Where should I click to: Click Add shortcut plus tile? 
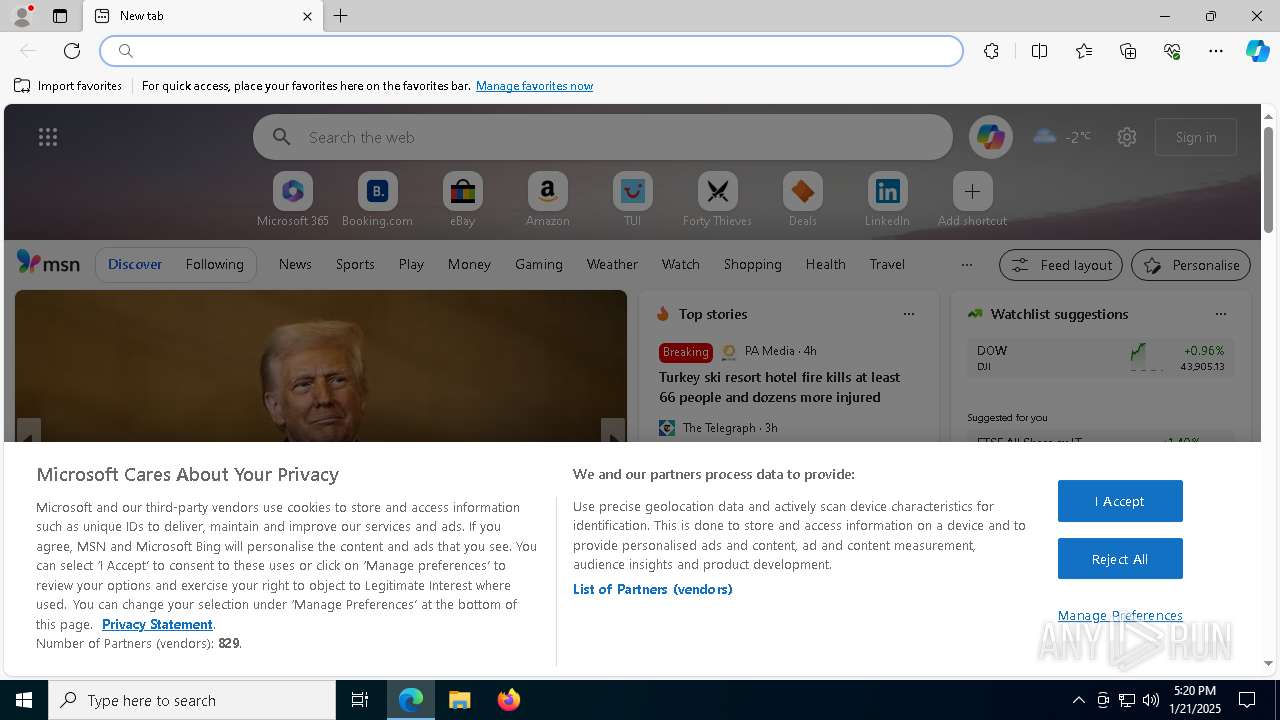[972, 199]
